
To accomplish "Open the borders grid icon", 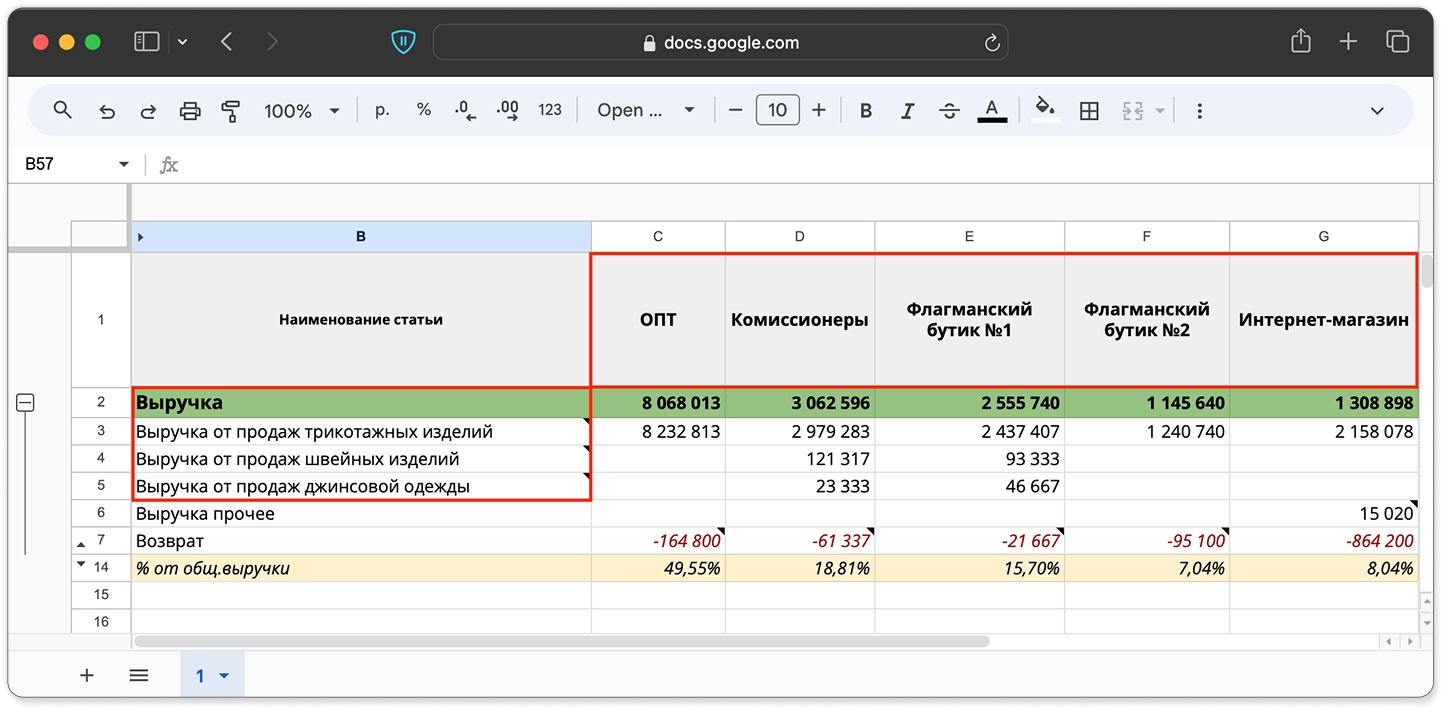I will click(x=1089, y=111).
